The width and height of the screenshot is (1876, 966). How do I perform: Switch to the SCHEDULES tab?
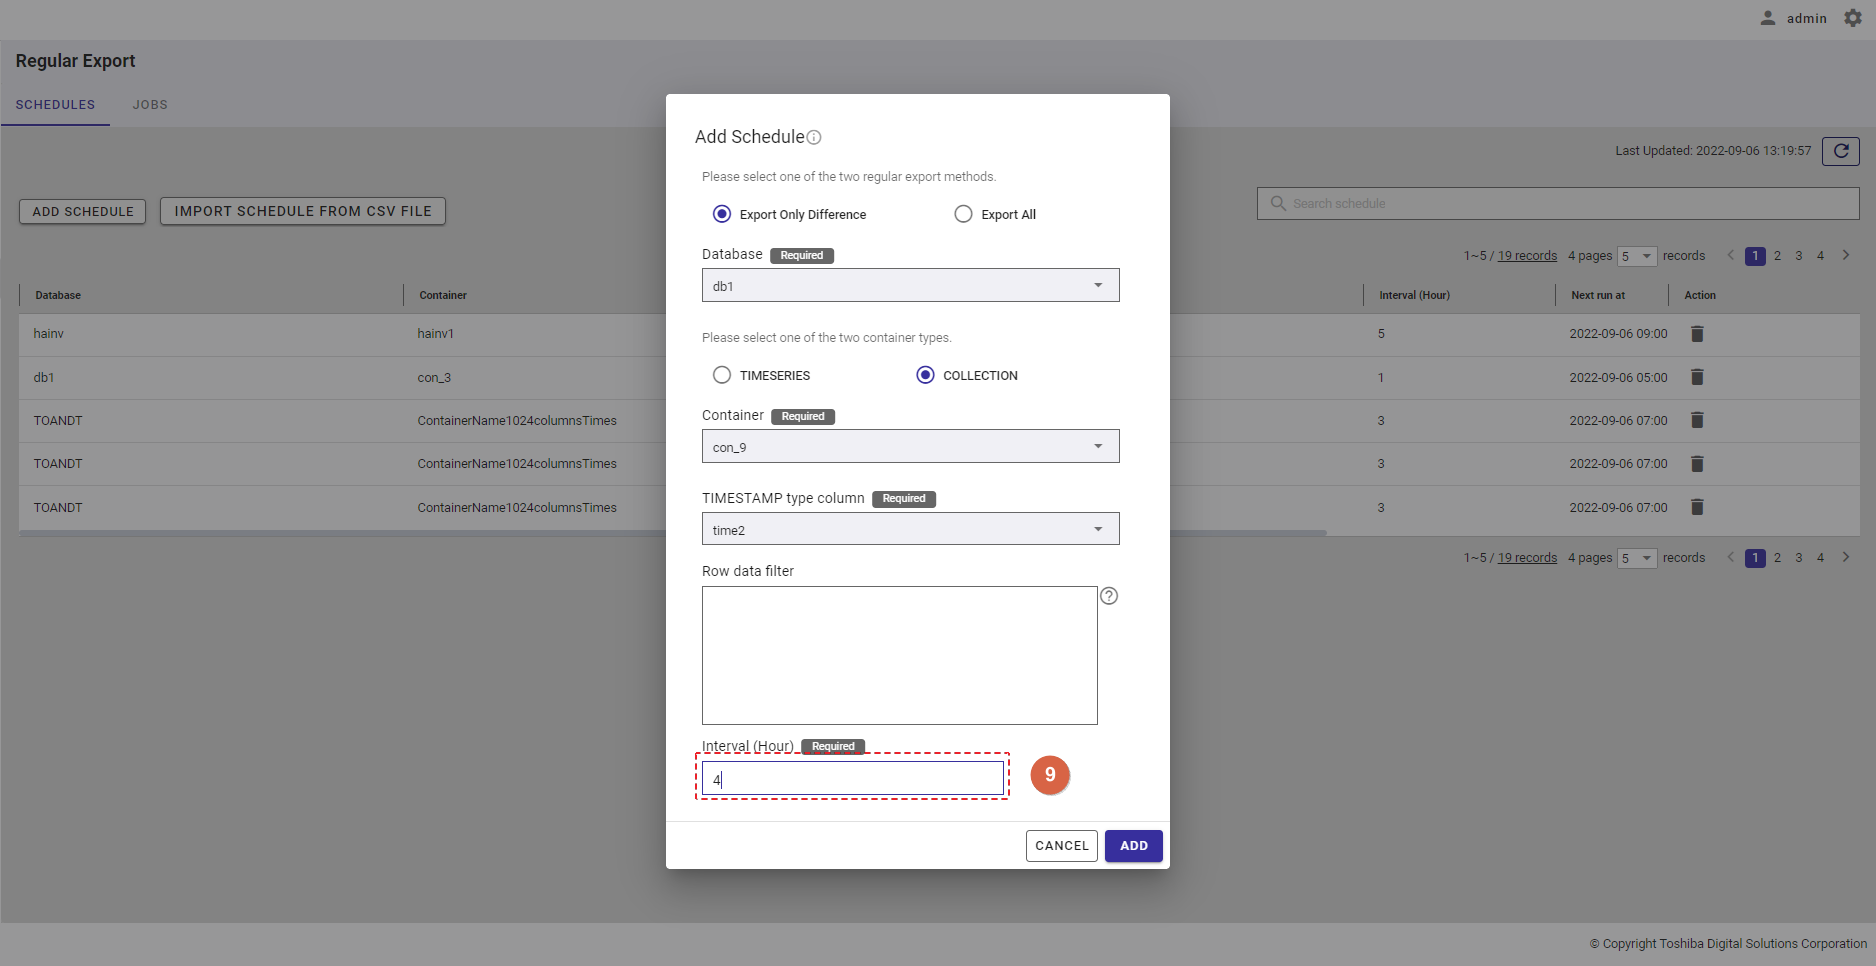[55, 105]
